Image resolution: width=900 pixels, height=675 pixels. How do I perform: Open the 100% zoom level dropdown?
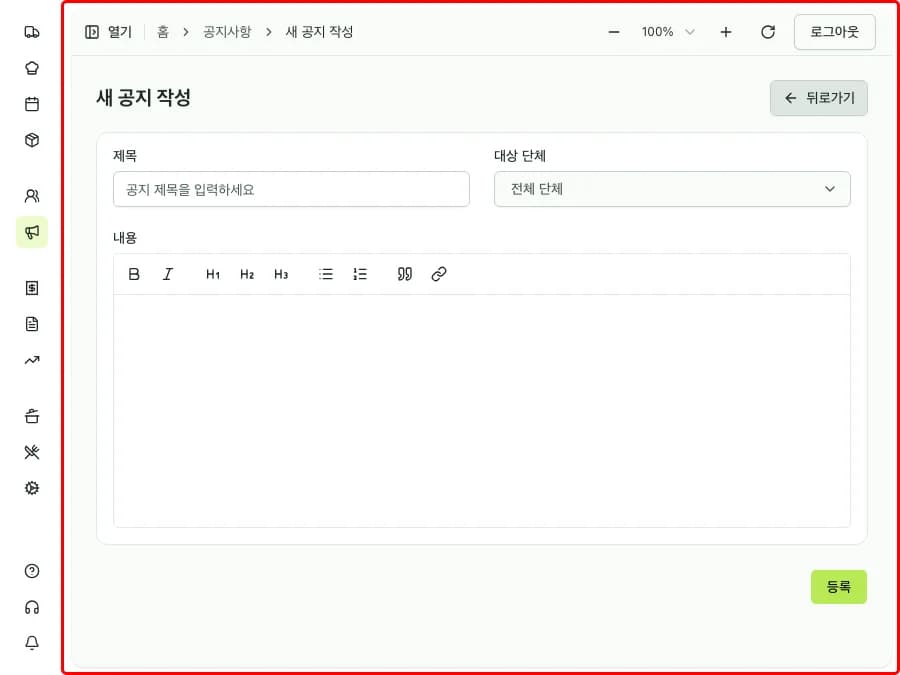pyautogui.click(x=667, y=31)
